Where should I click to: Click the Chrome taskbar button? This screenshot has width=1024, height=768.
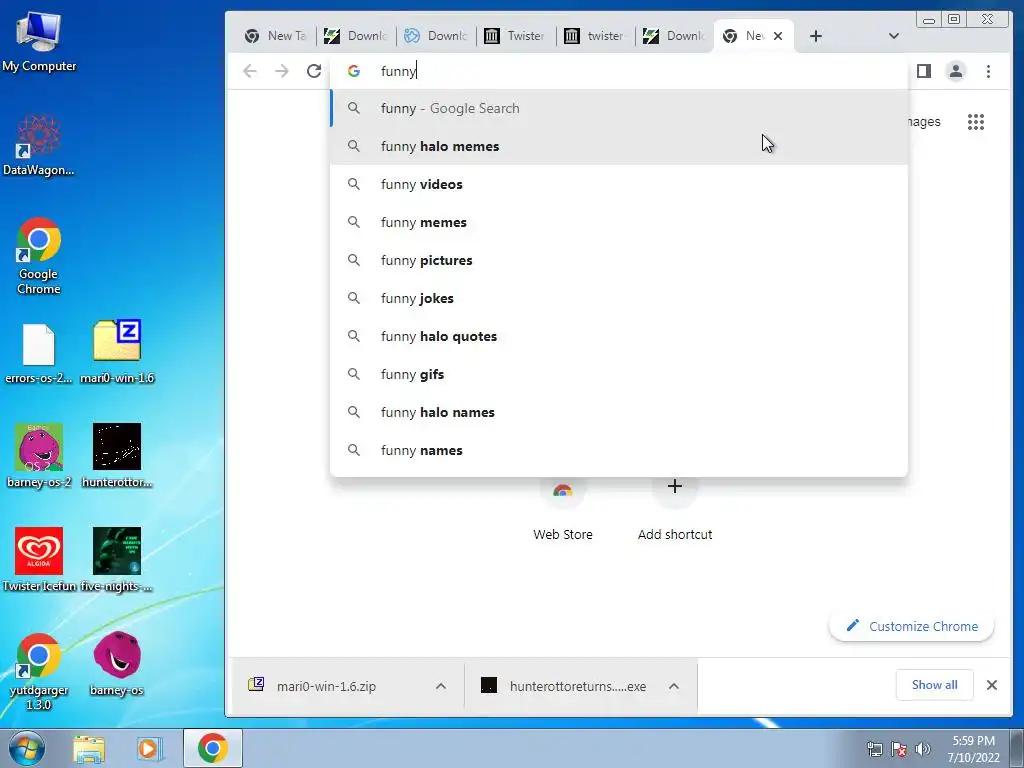213,748
